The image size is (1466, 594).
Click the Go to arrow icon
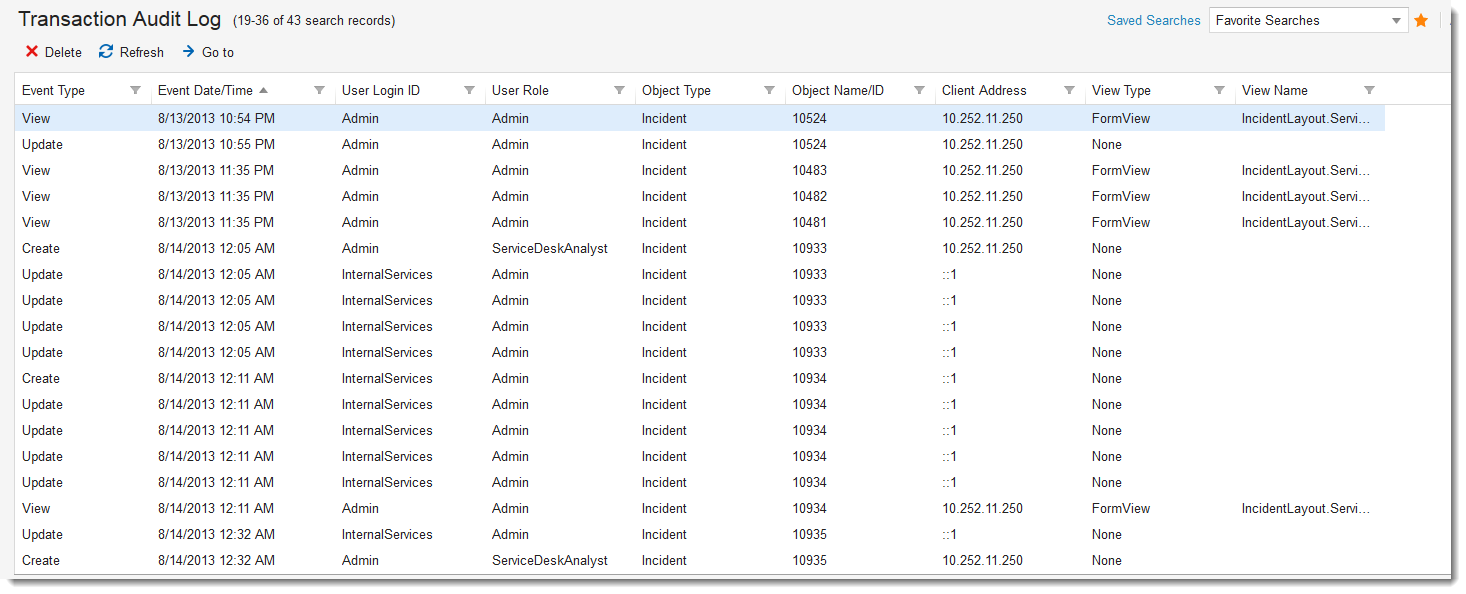click(188, 52)
